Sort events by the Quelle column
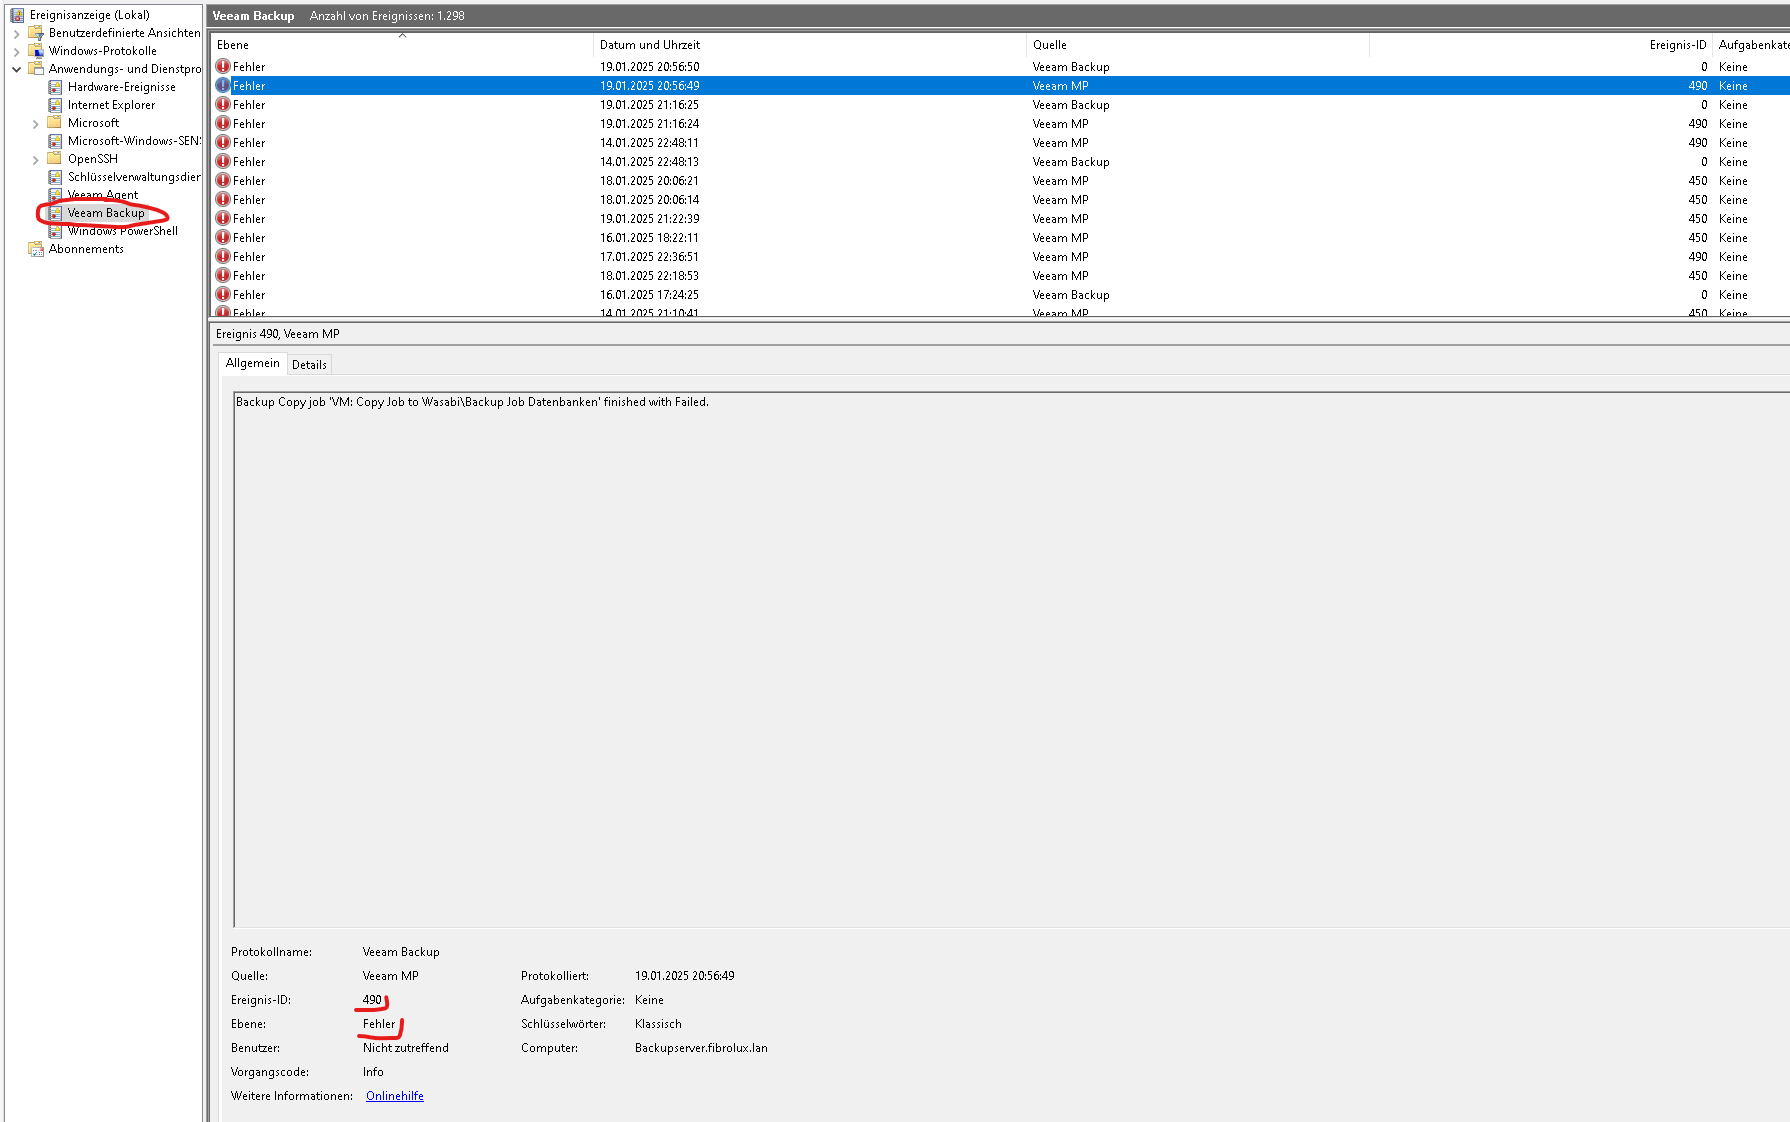Viewport: 1790px width, 1122px height. (x=1198, y=45)
